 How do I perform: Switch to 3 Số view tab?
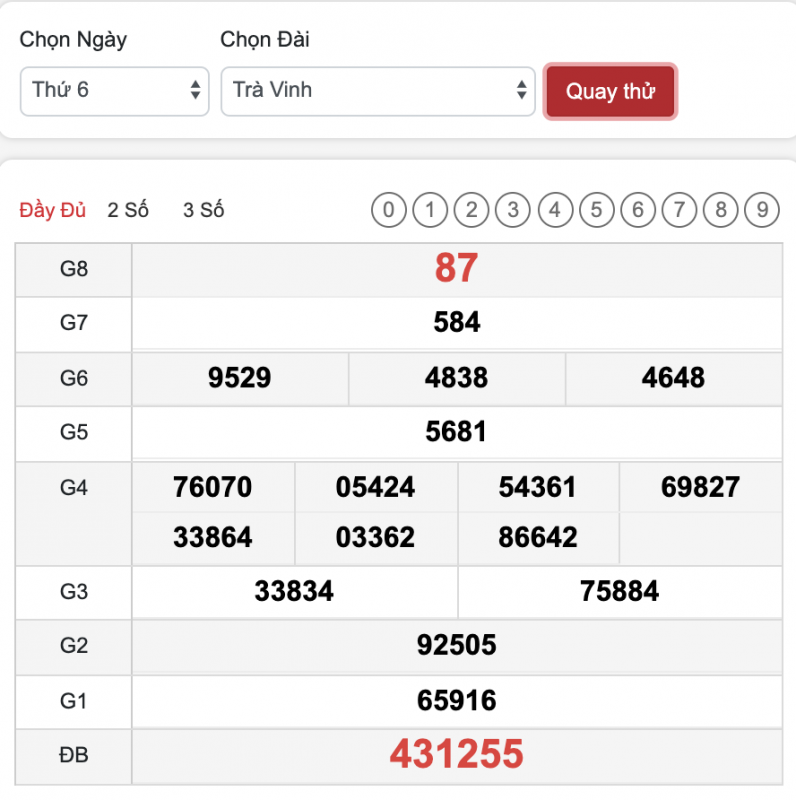coord(204,210)
